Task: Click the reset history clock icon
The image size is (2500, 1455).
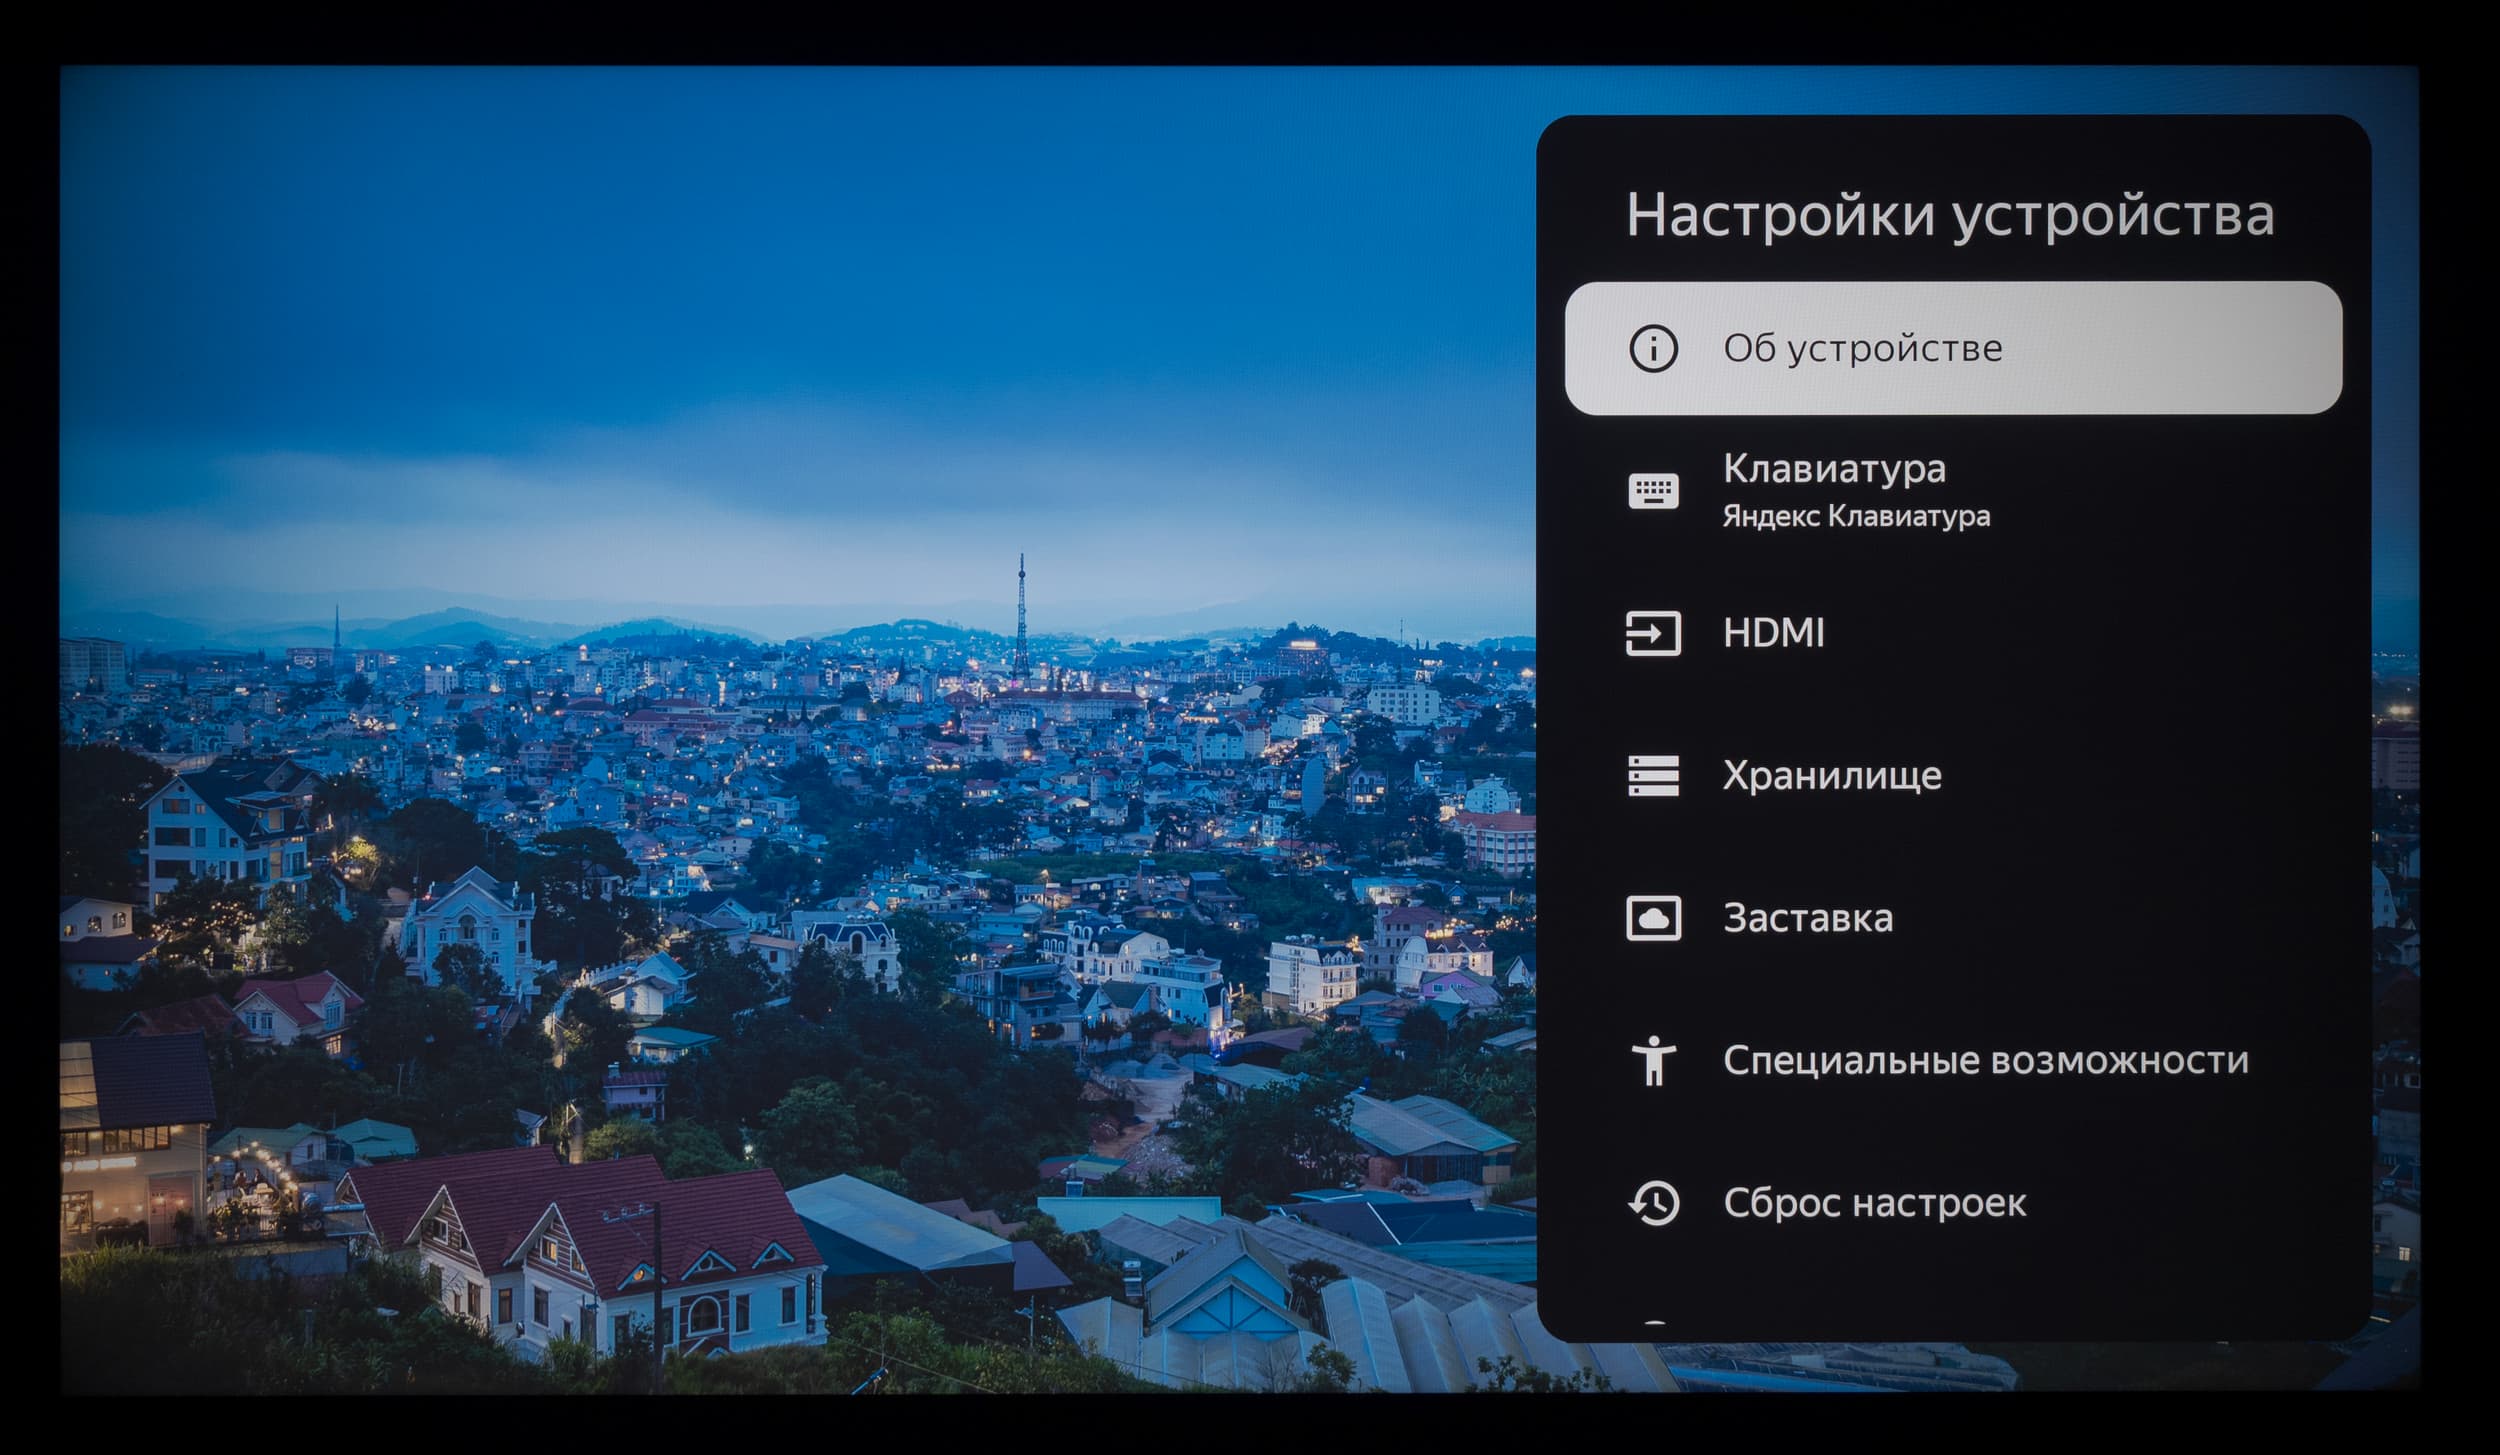Action: tap(1653, 1203)
